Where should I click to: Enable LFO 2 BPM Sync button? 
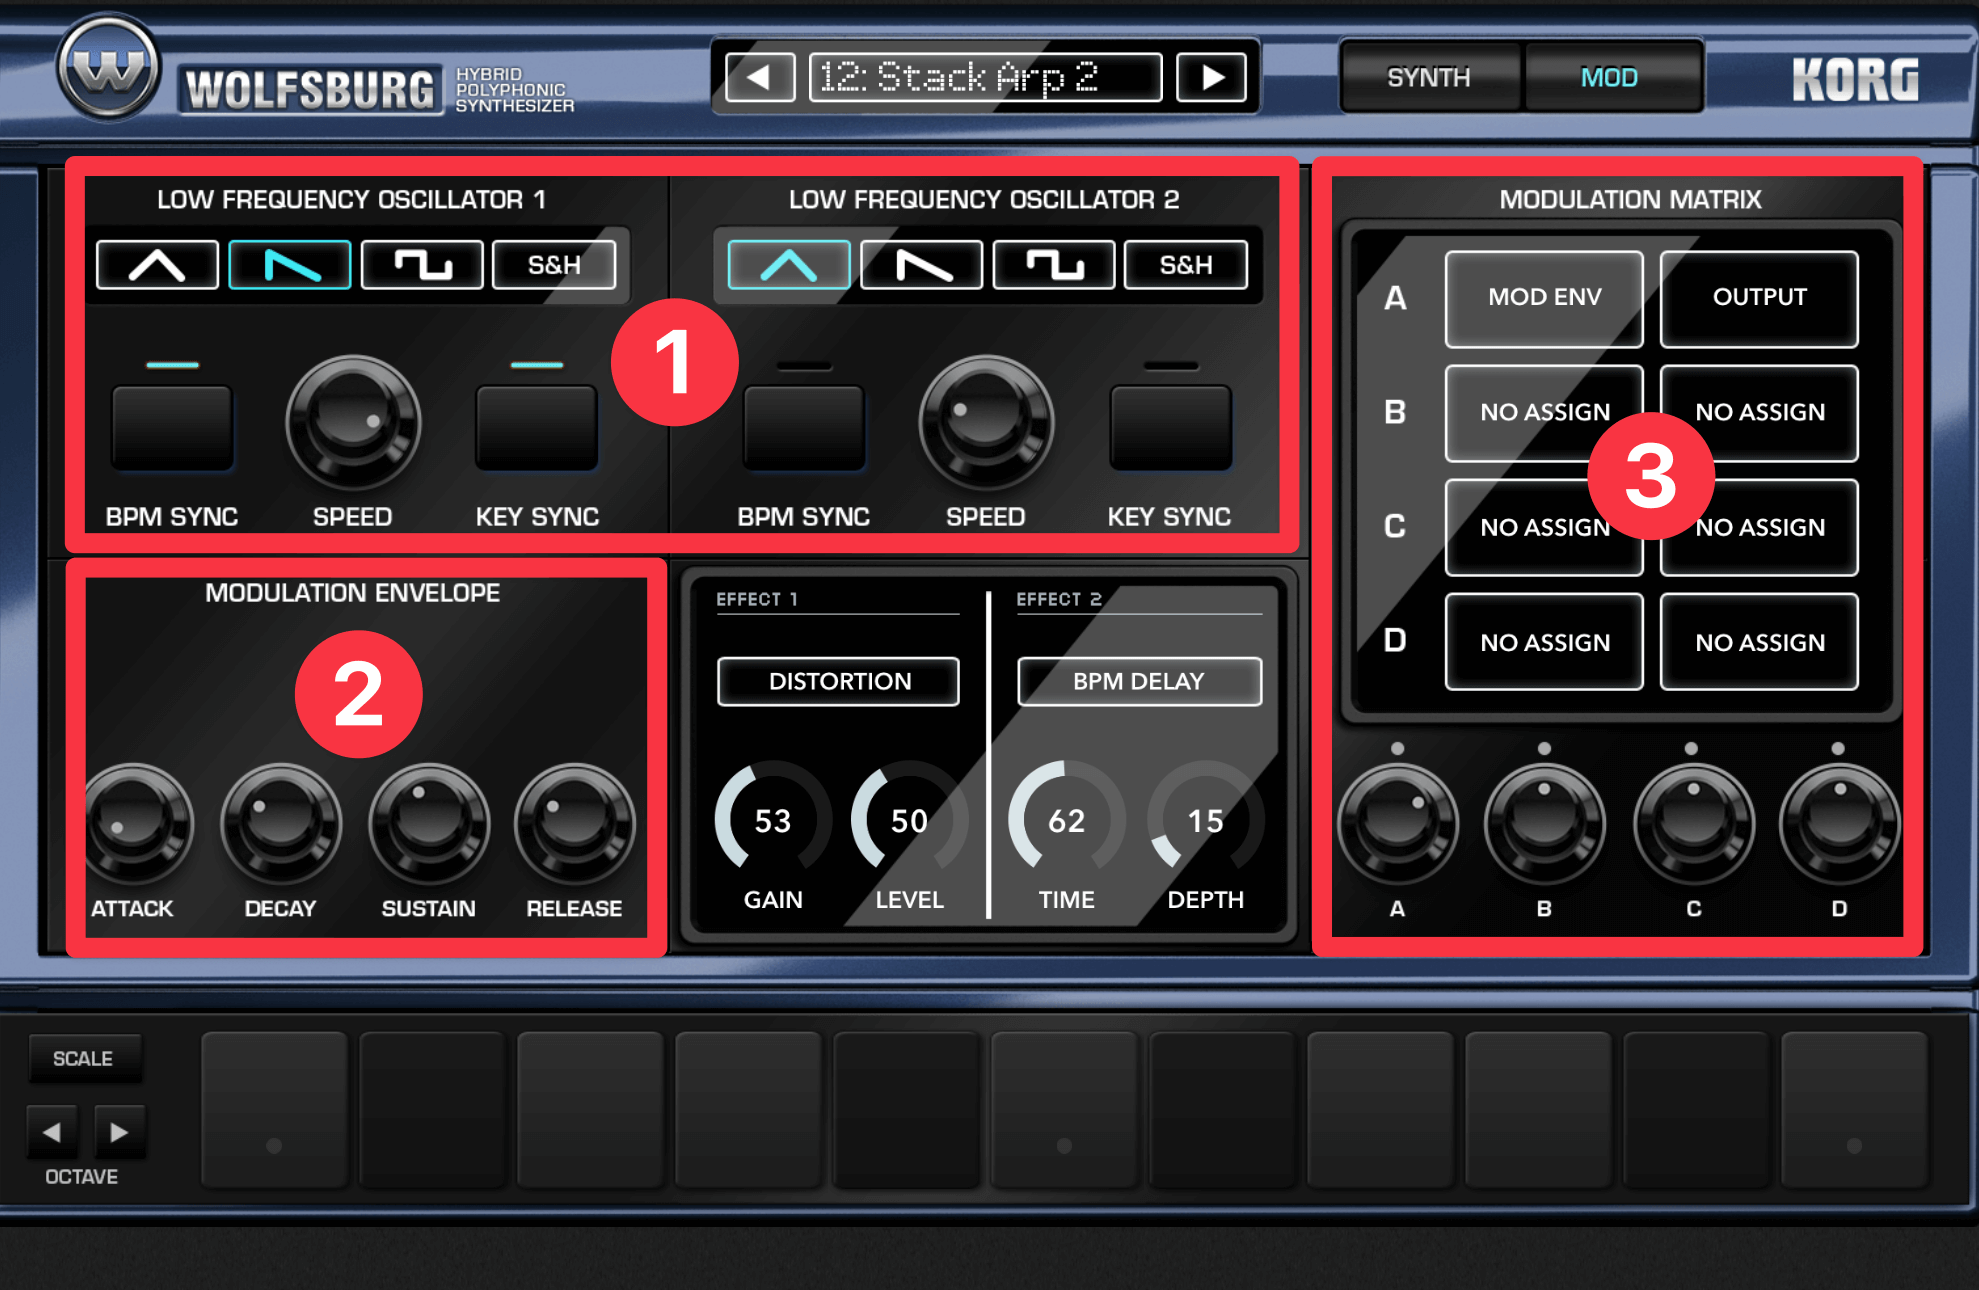coord(804,427)
